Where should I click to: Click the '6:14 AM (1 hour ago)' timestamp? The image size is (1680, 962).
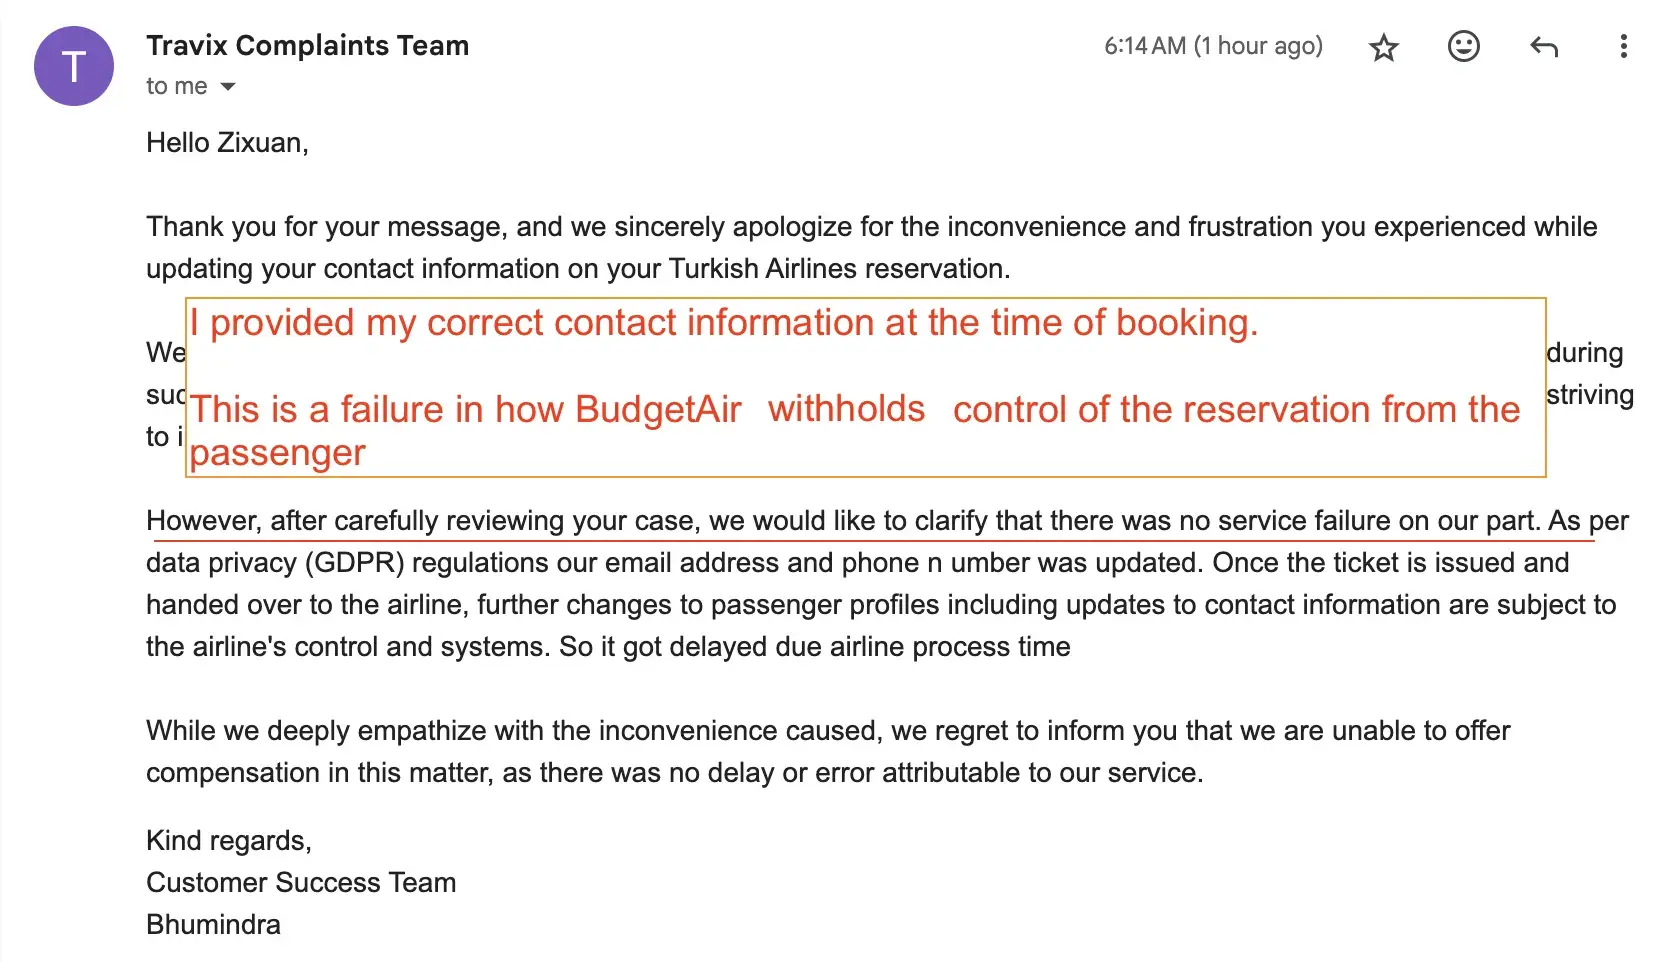1213,46
